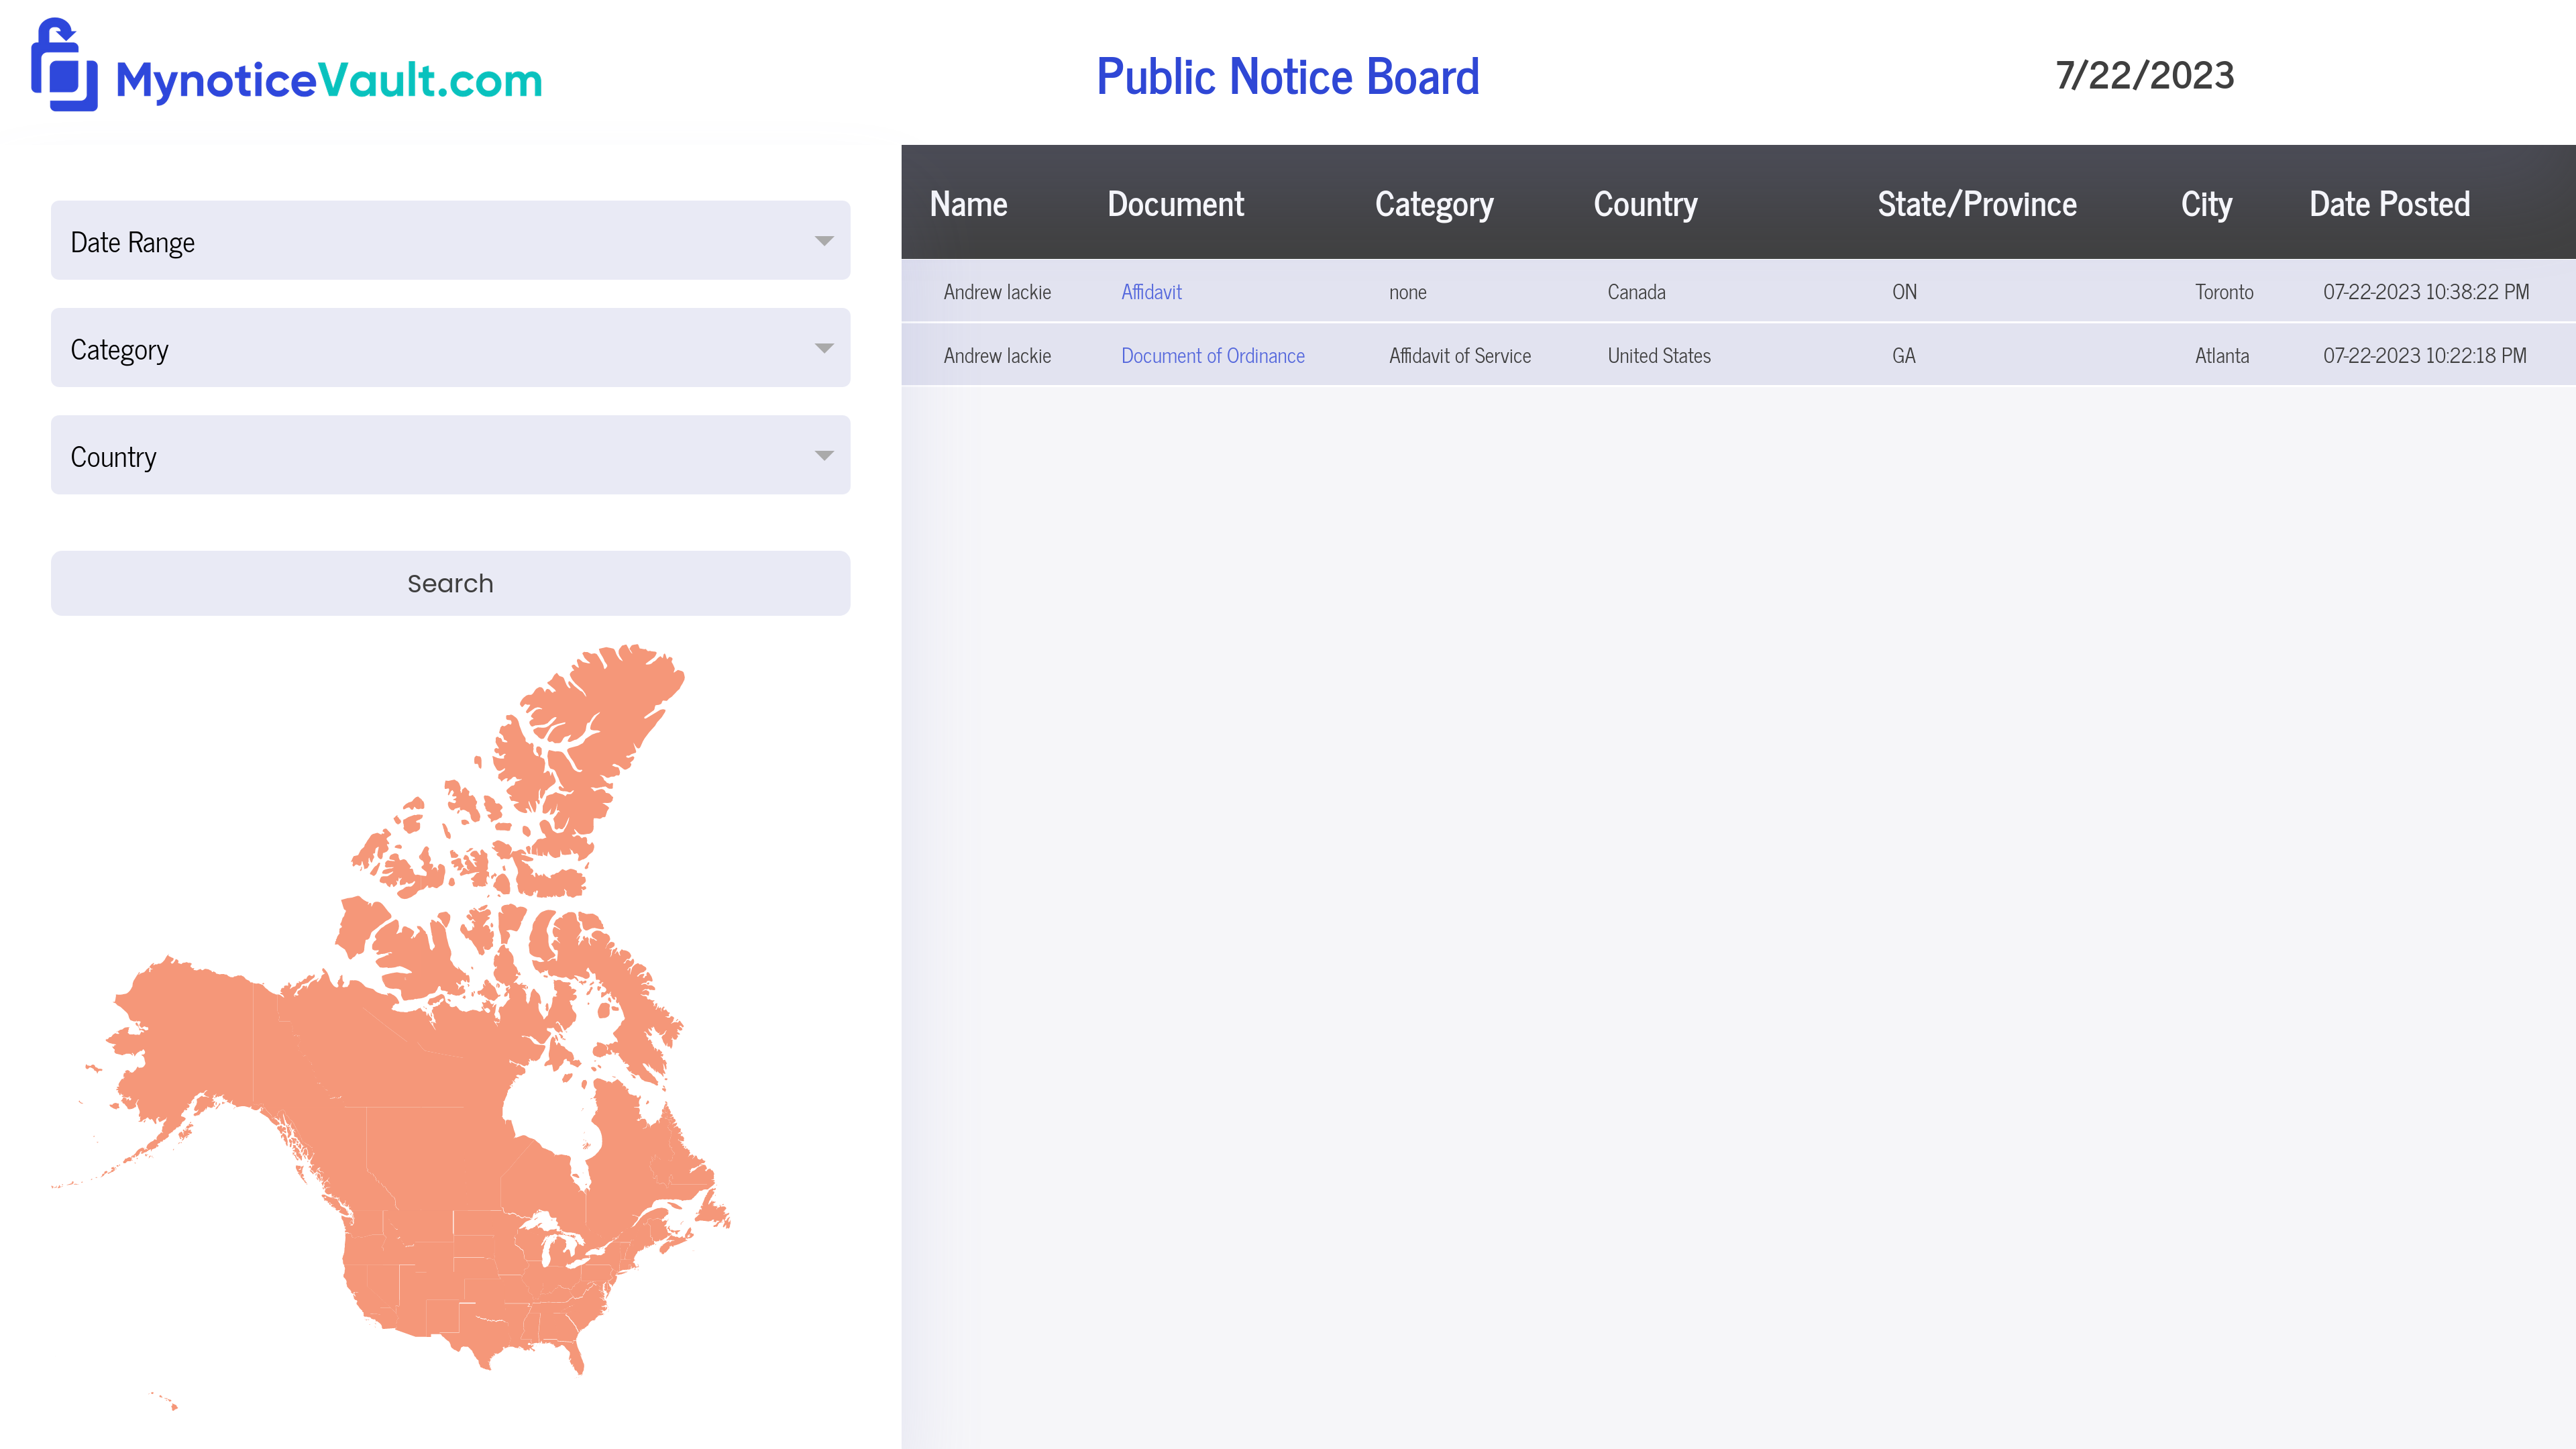Click the Public Notice Board title

click(x=1287, y=77)
